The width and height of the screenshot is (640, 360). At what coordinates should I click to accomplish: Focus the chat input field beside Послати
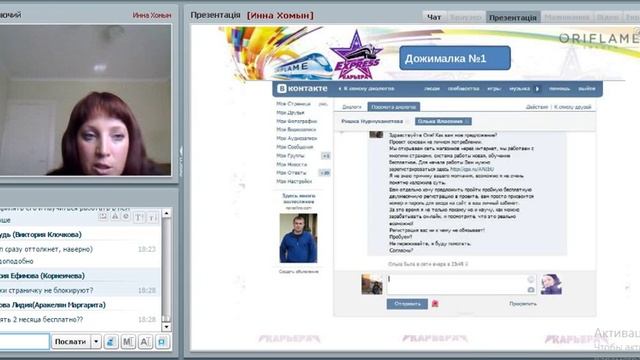[x=24, y=342]
